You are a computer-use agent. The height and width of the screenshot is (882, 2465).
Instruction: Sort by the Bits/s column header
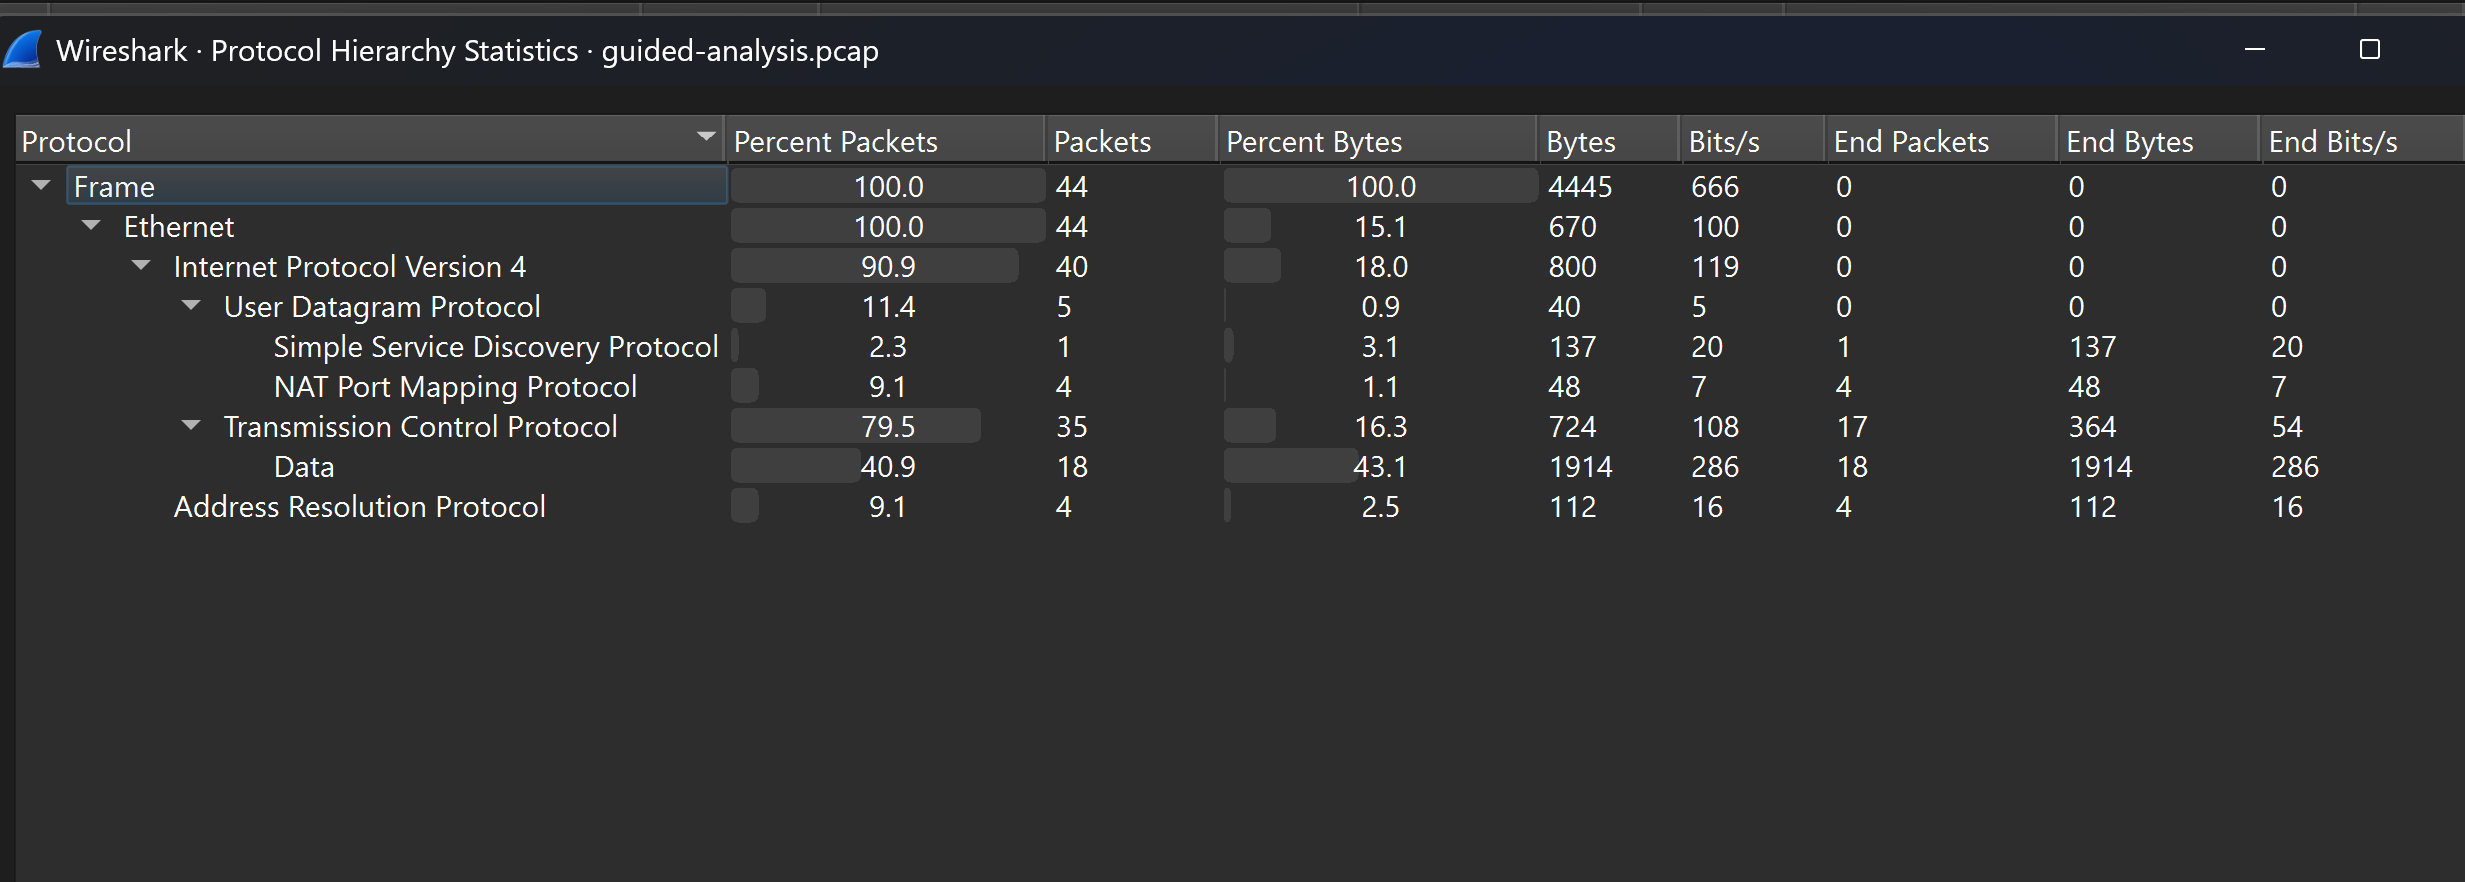coord(1753,141)
